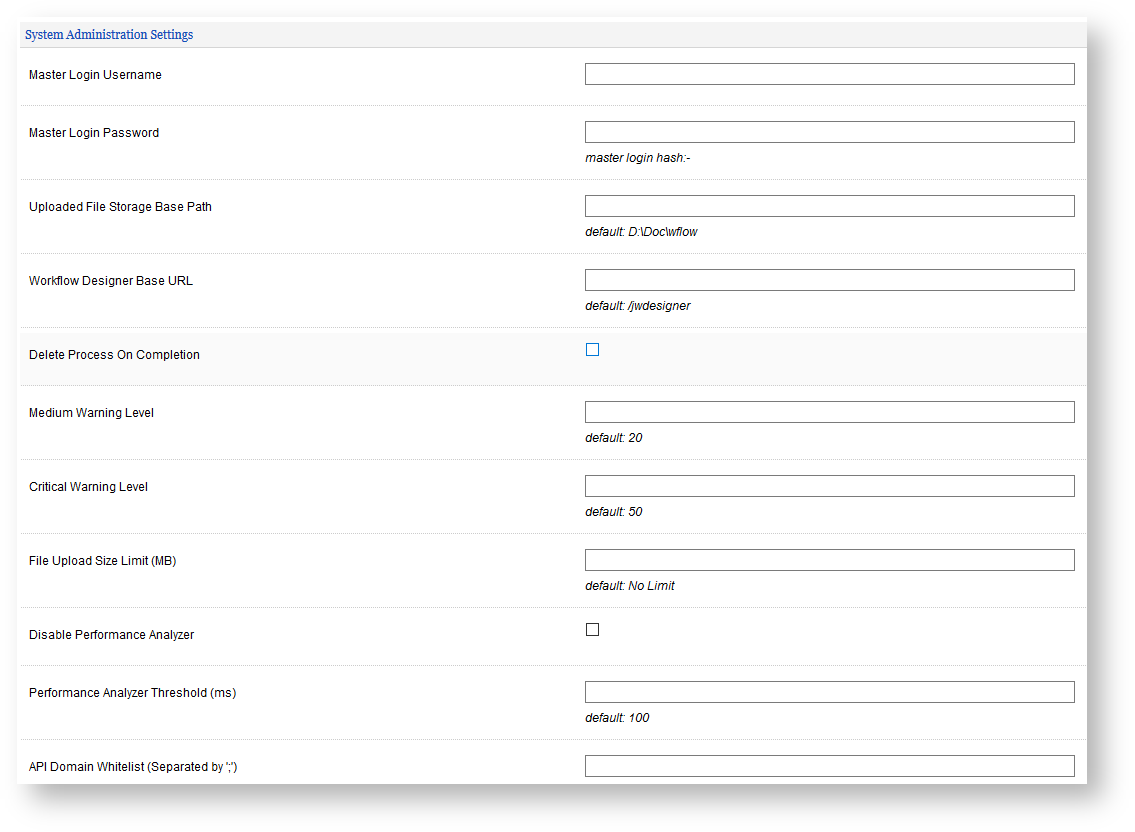Focus the Medium Warning Level input box
The image size is (1135, 832).
tap(829, 412)
